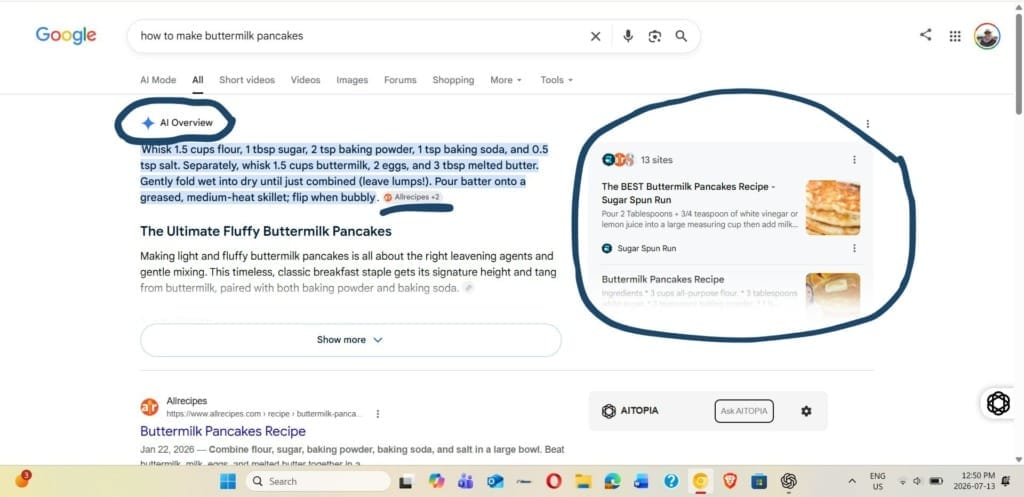
Task: Open the AI Overview three-dot options menu
Action: 867,123
